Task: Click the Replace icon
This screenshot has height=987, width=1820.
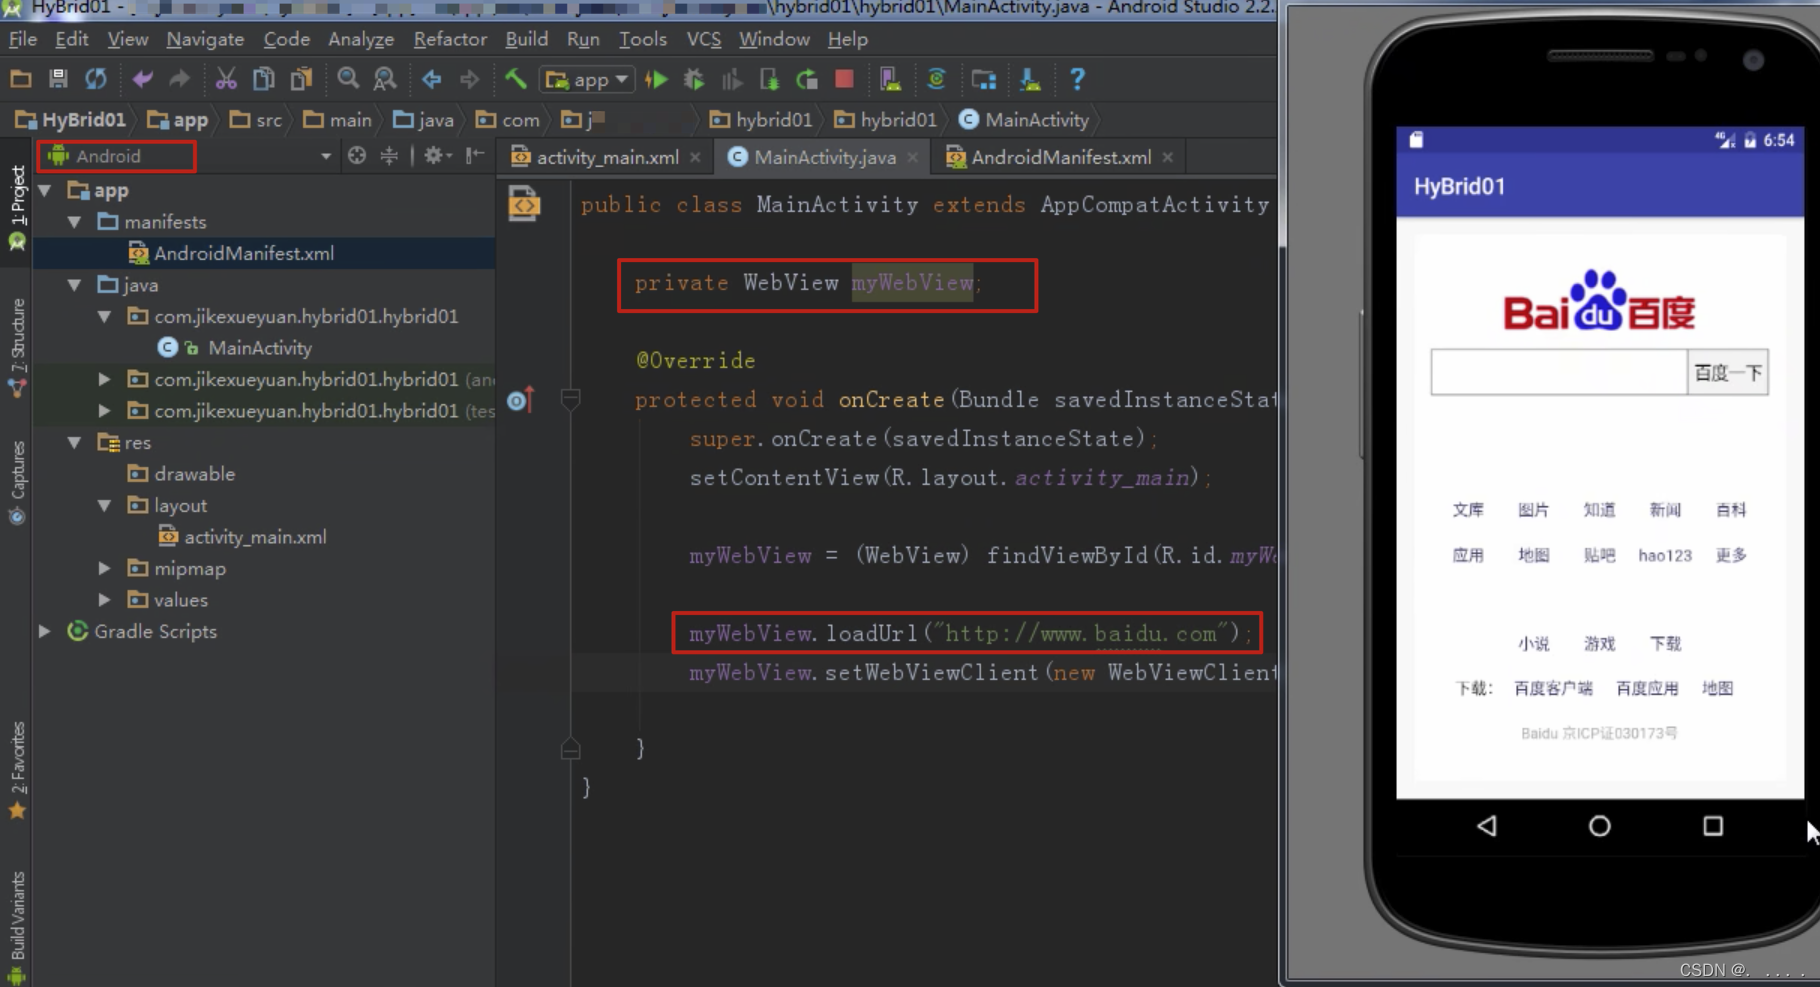Action: 385,79
